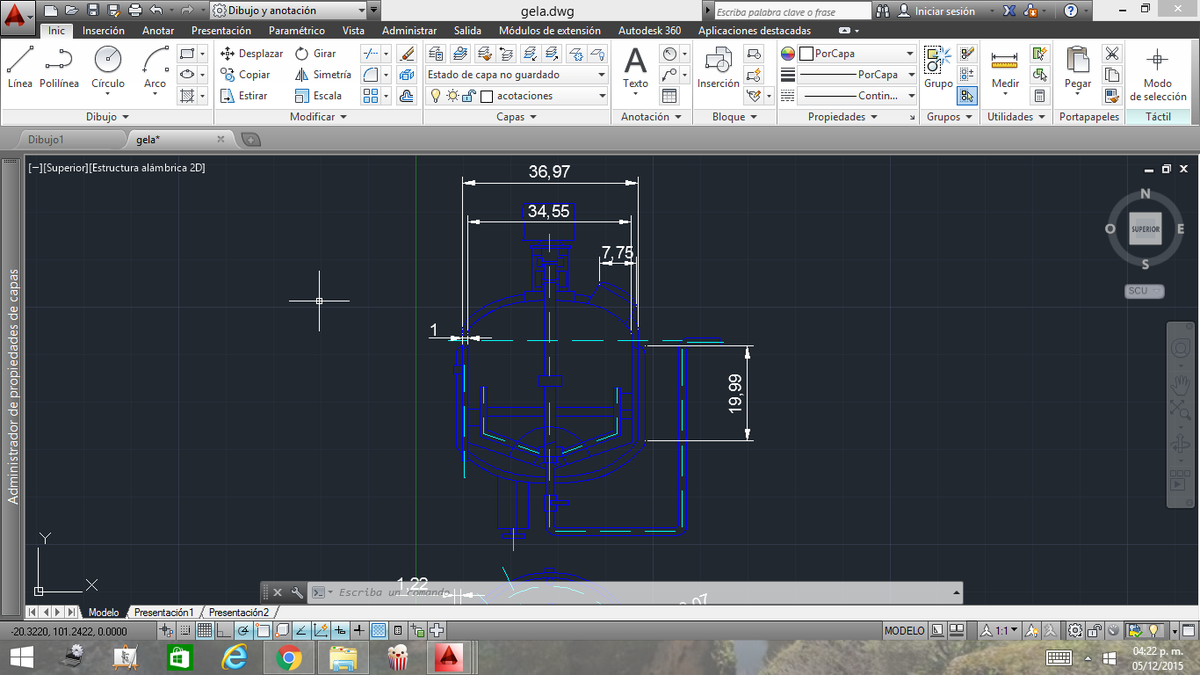Screen dimensions: 1200x675
Task: Switch to the Anotar ribbon tab
Action: pyautogui.click(x=158, y=31)
